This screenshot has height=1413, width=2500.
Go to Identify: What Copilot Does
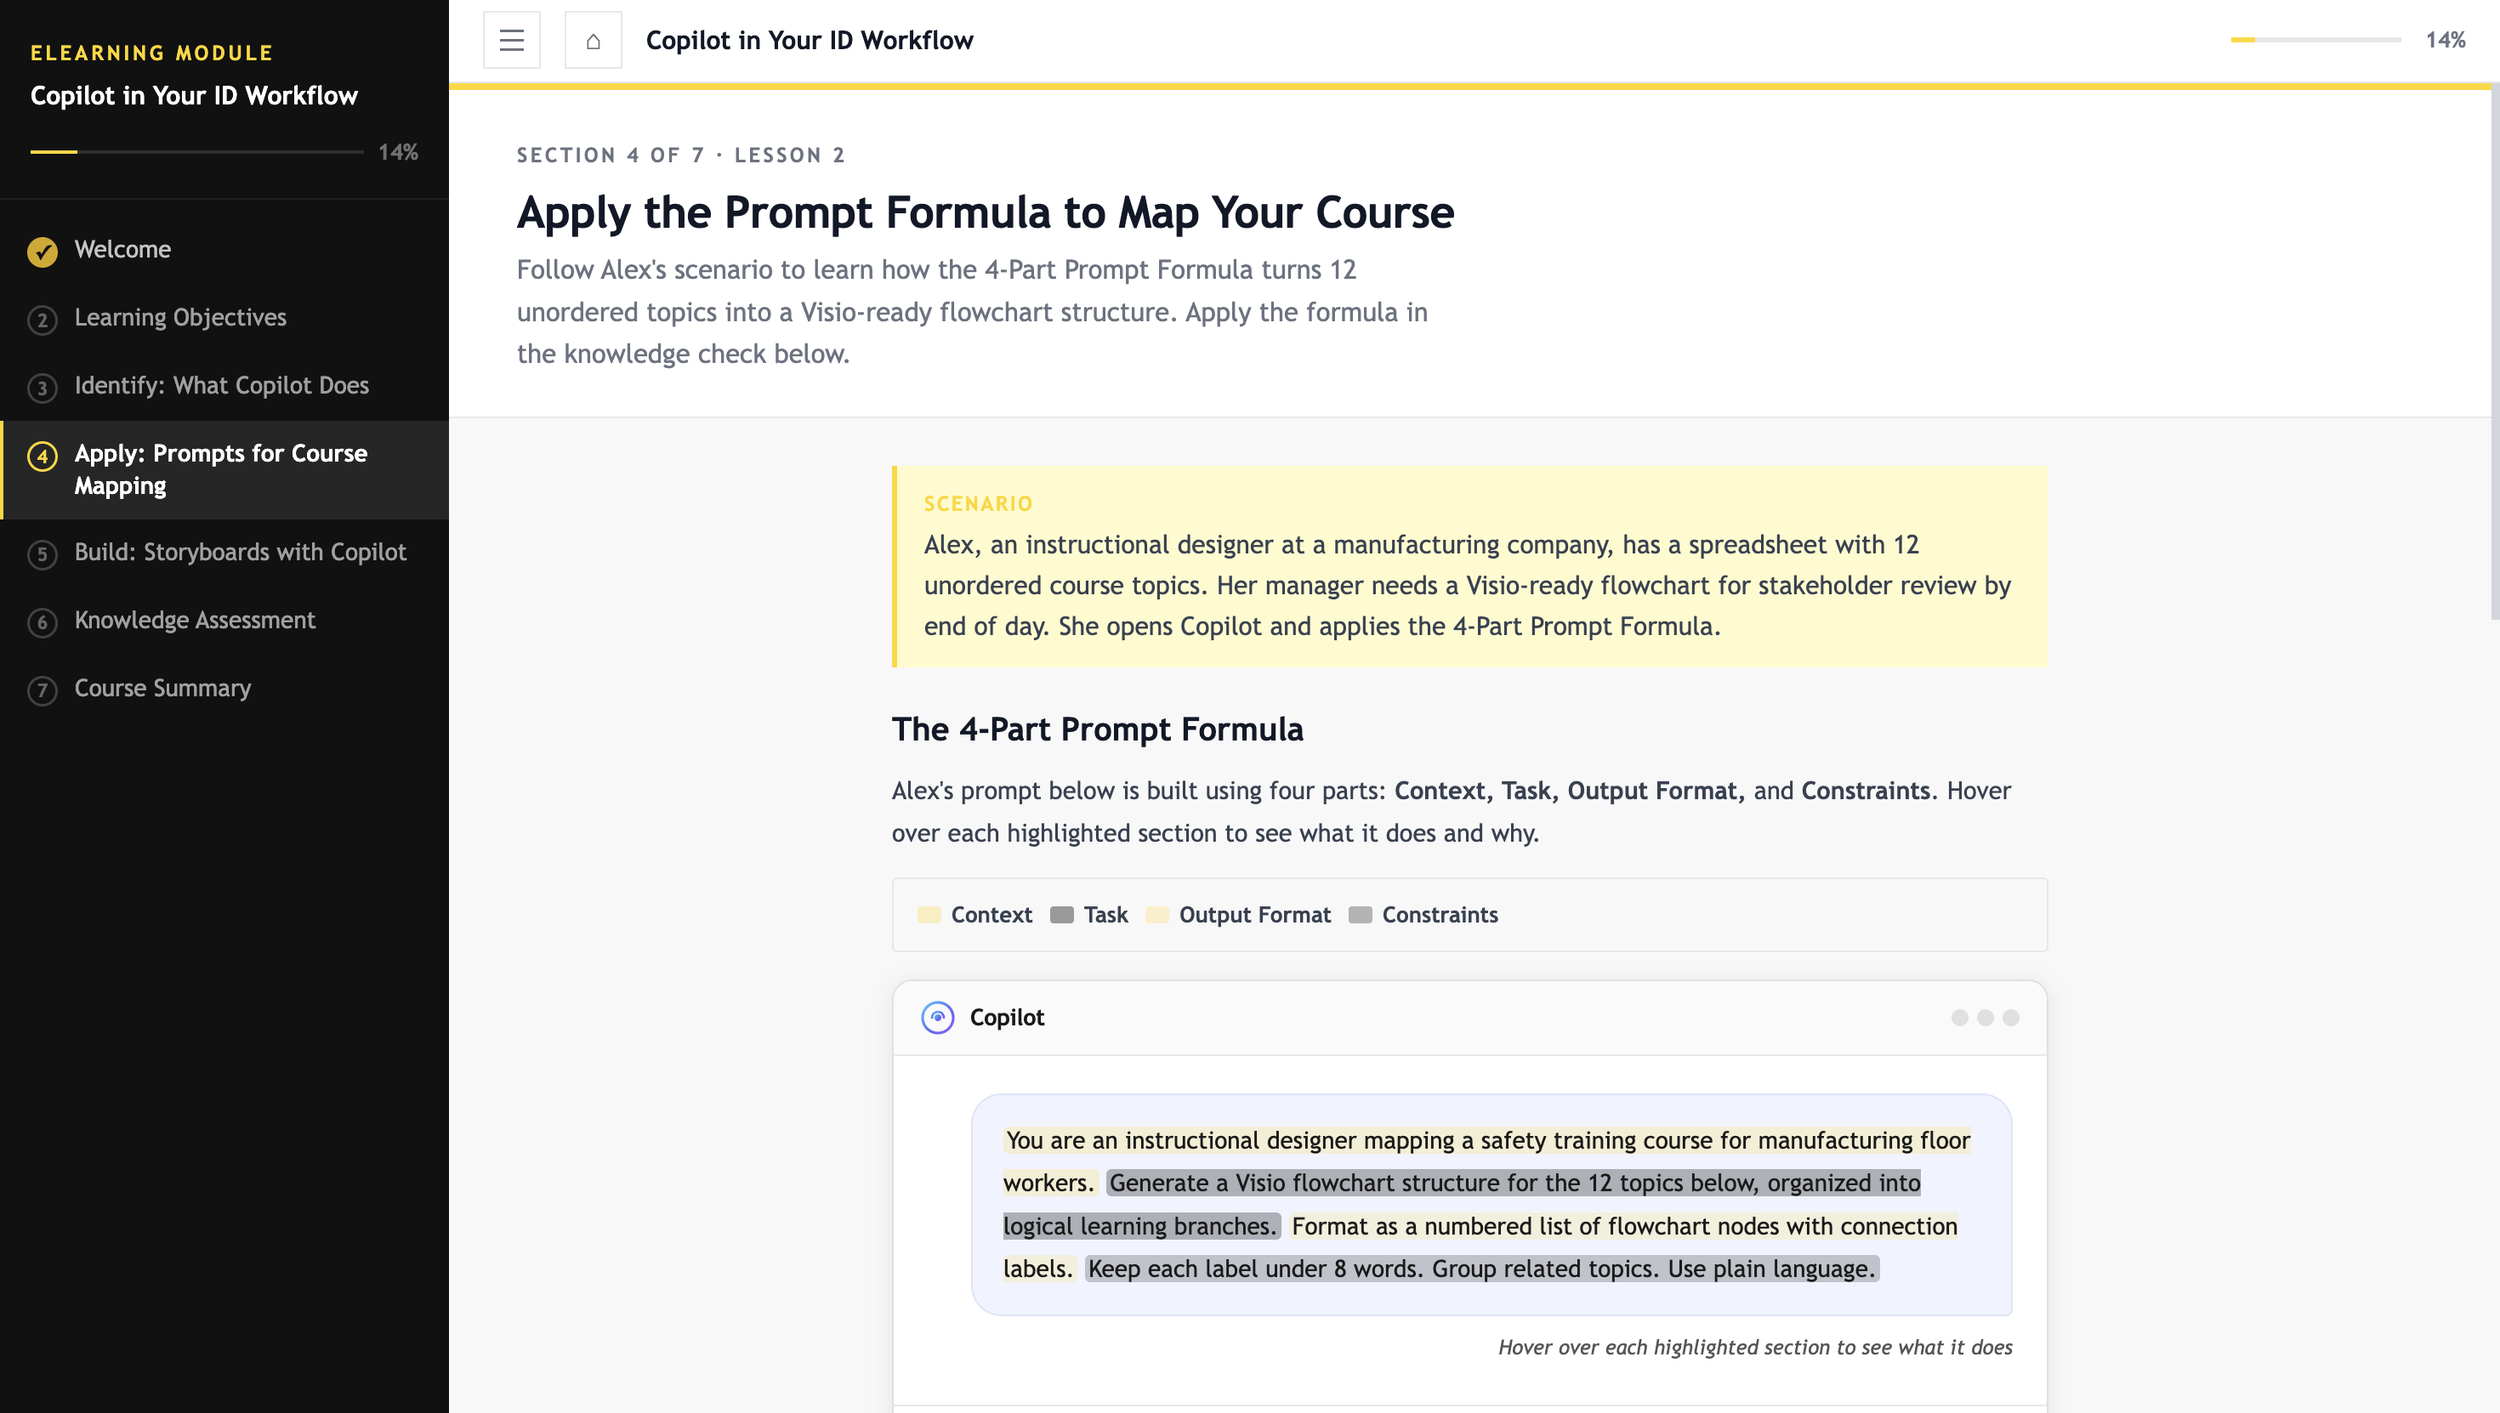click(x=221, y=385)
